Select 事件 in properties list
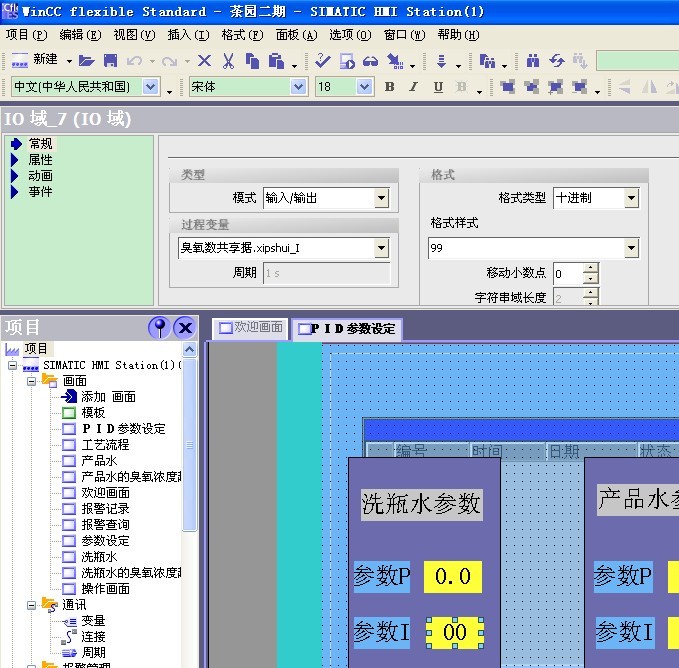Screen dimensions: 679x668 coord(40,192)
